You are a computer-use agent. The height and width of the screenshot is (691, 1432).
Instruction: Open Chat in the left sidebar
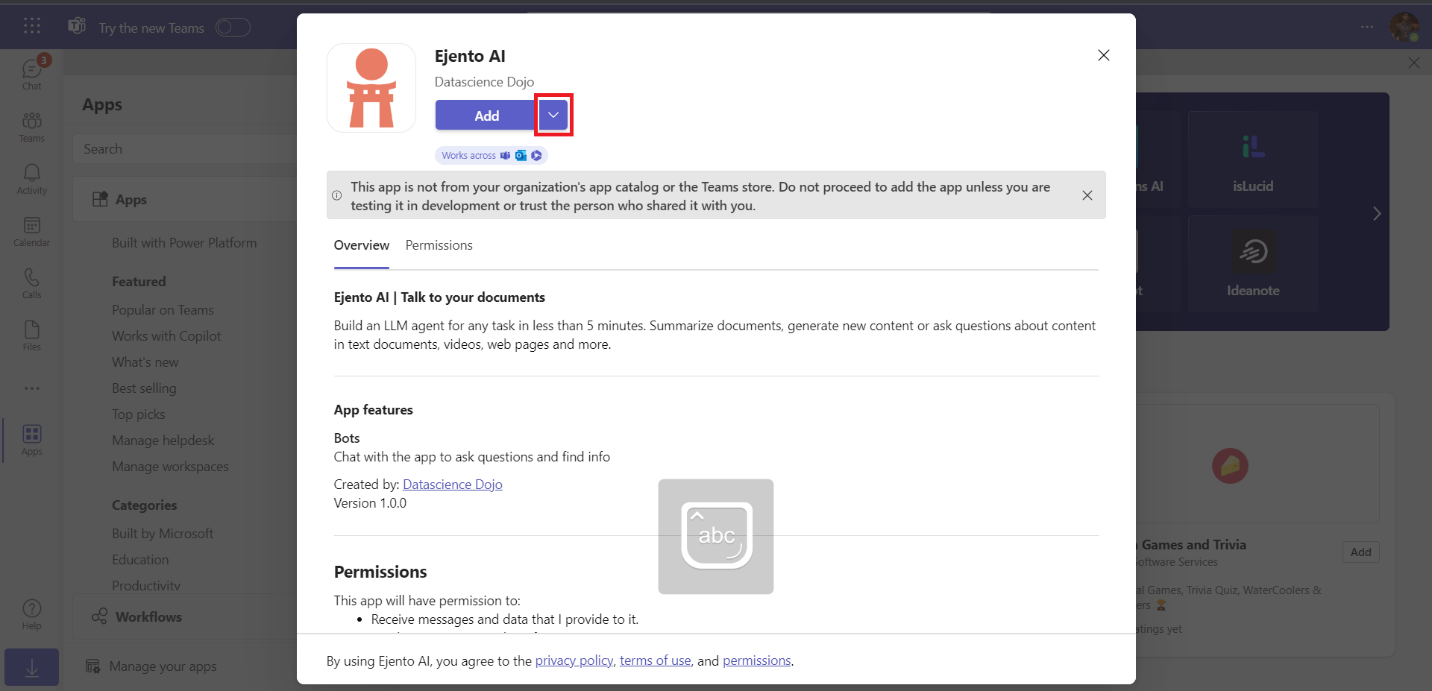tap(31, 73)
